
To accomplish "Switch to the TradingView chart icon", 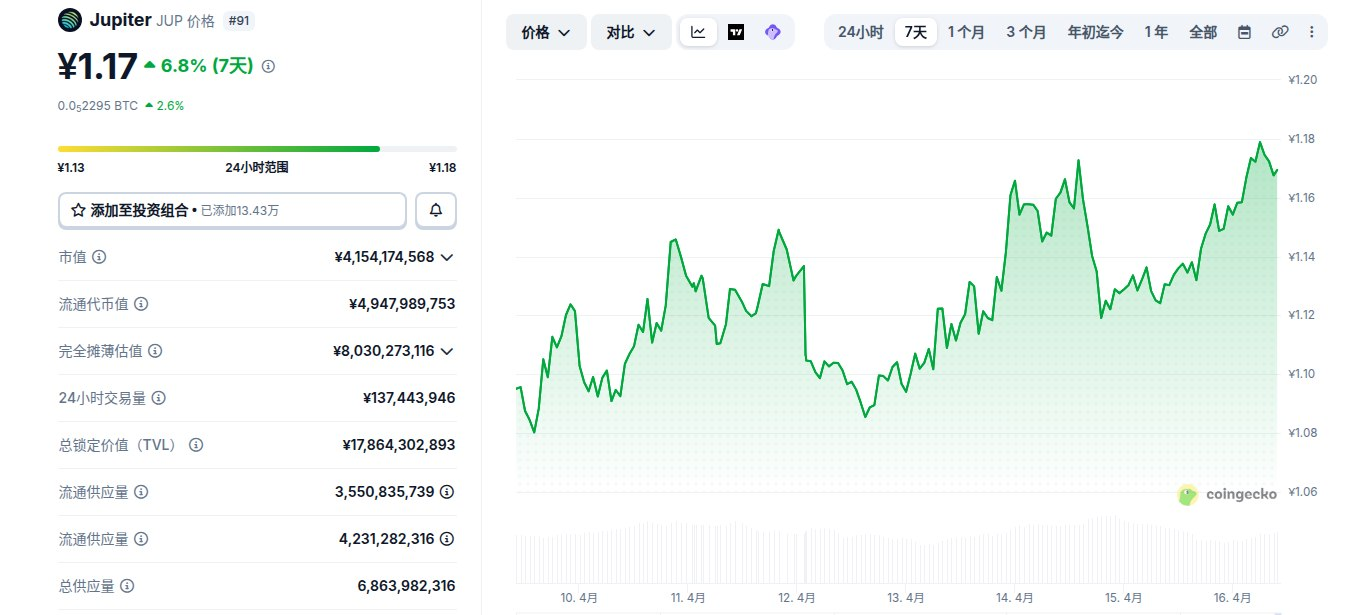I will click(x=736, y=32).
